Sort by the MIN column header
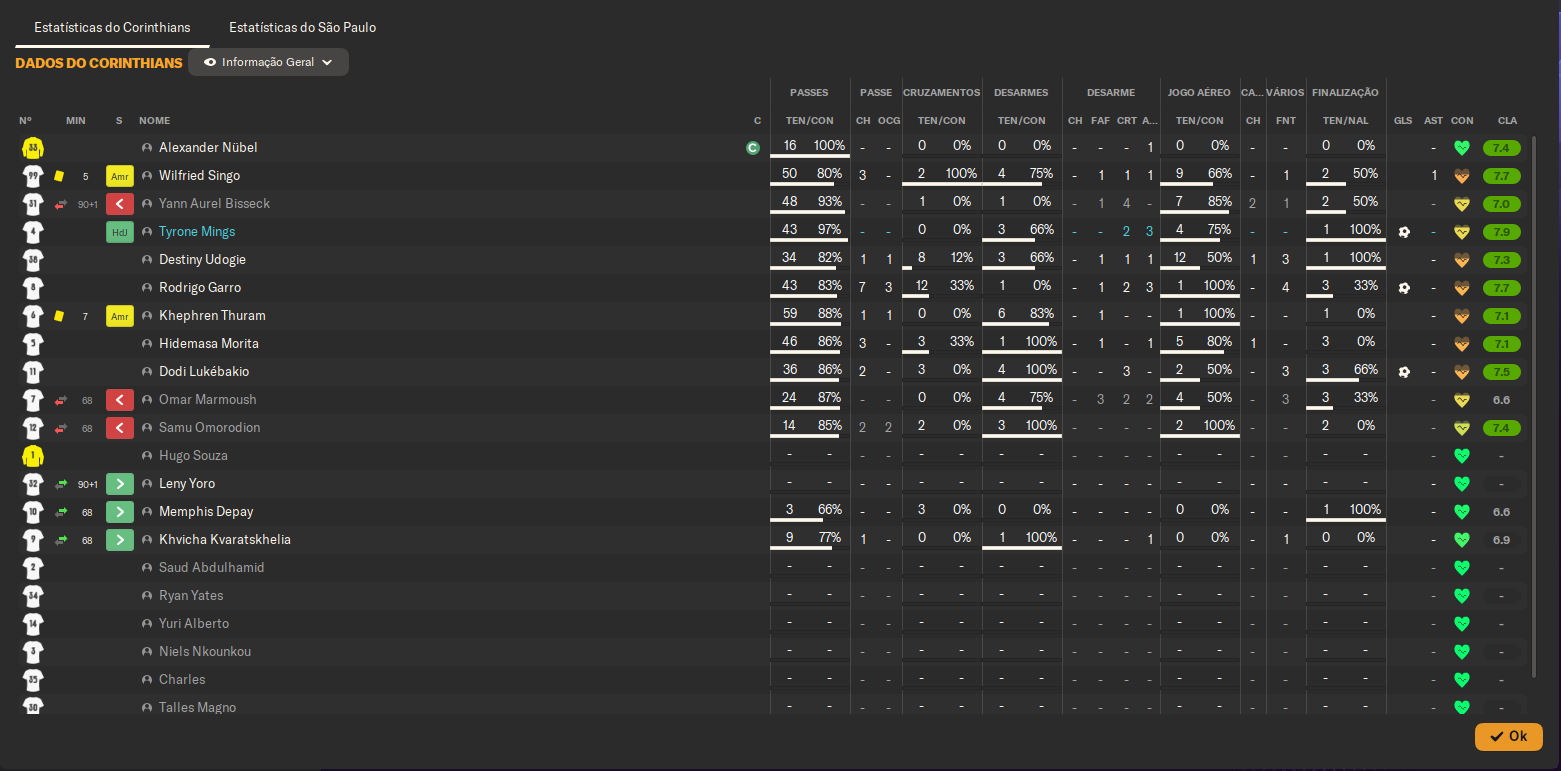This screenshot has width=1561, height=771. click(76, 121)
